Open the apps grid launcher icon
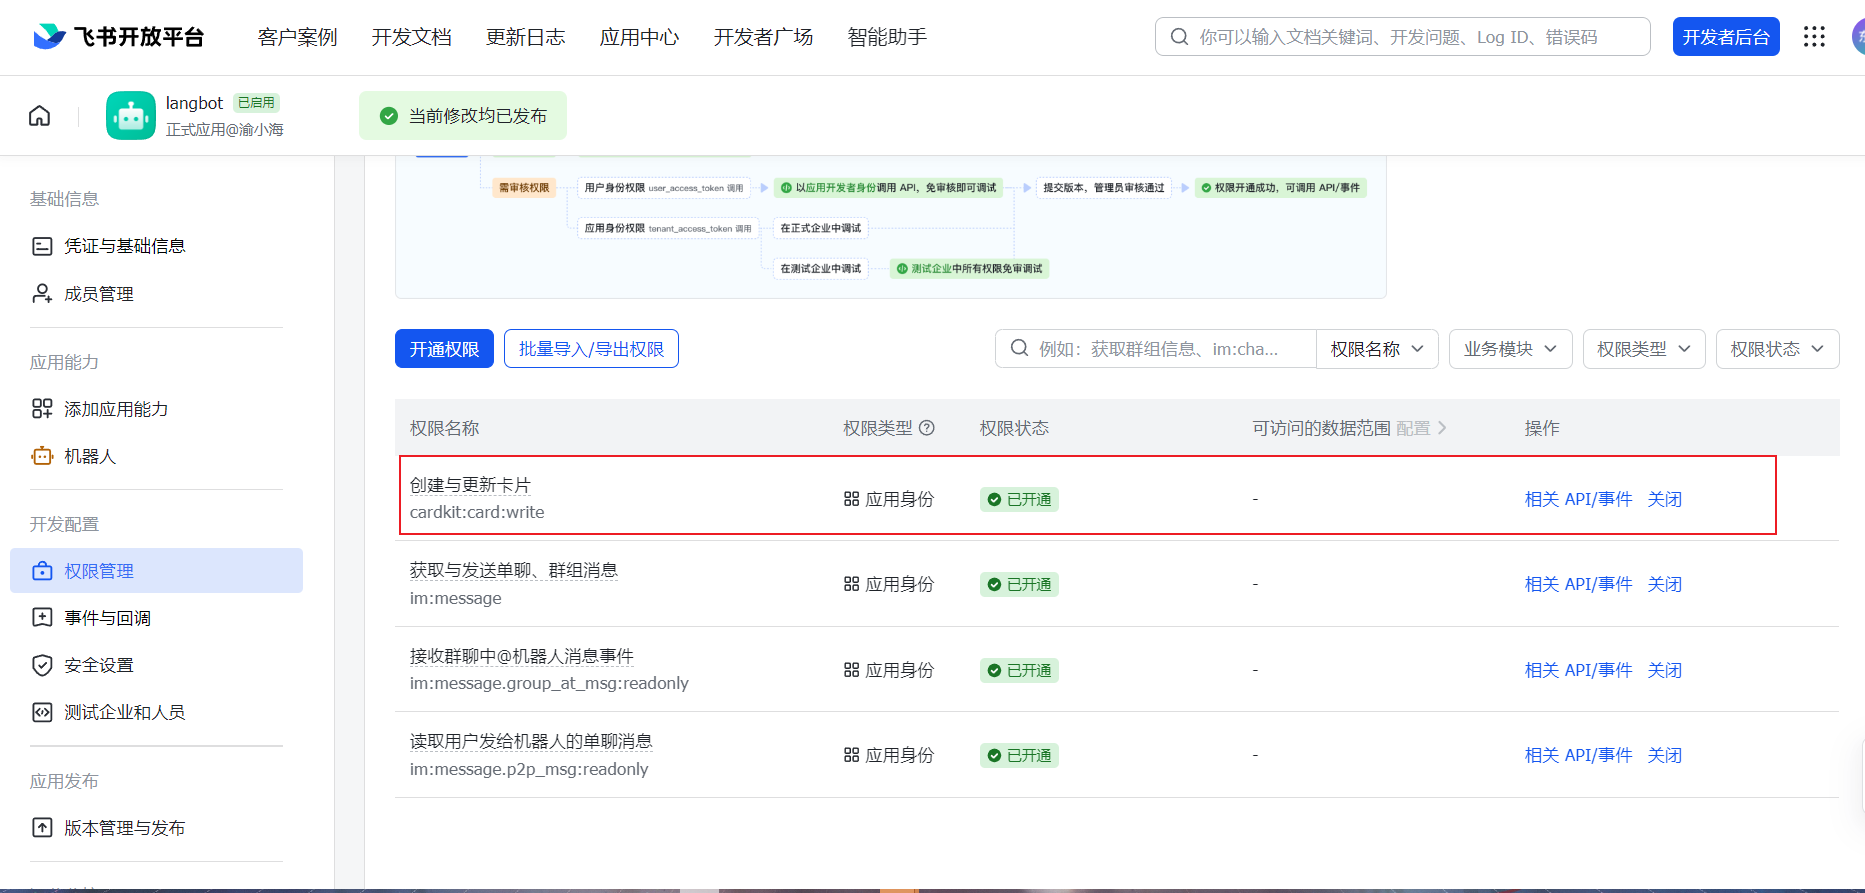This screenshot has height=893, width=1865. click(1814, 37)
